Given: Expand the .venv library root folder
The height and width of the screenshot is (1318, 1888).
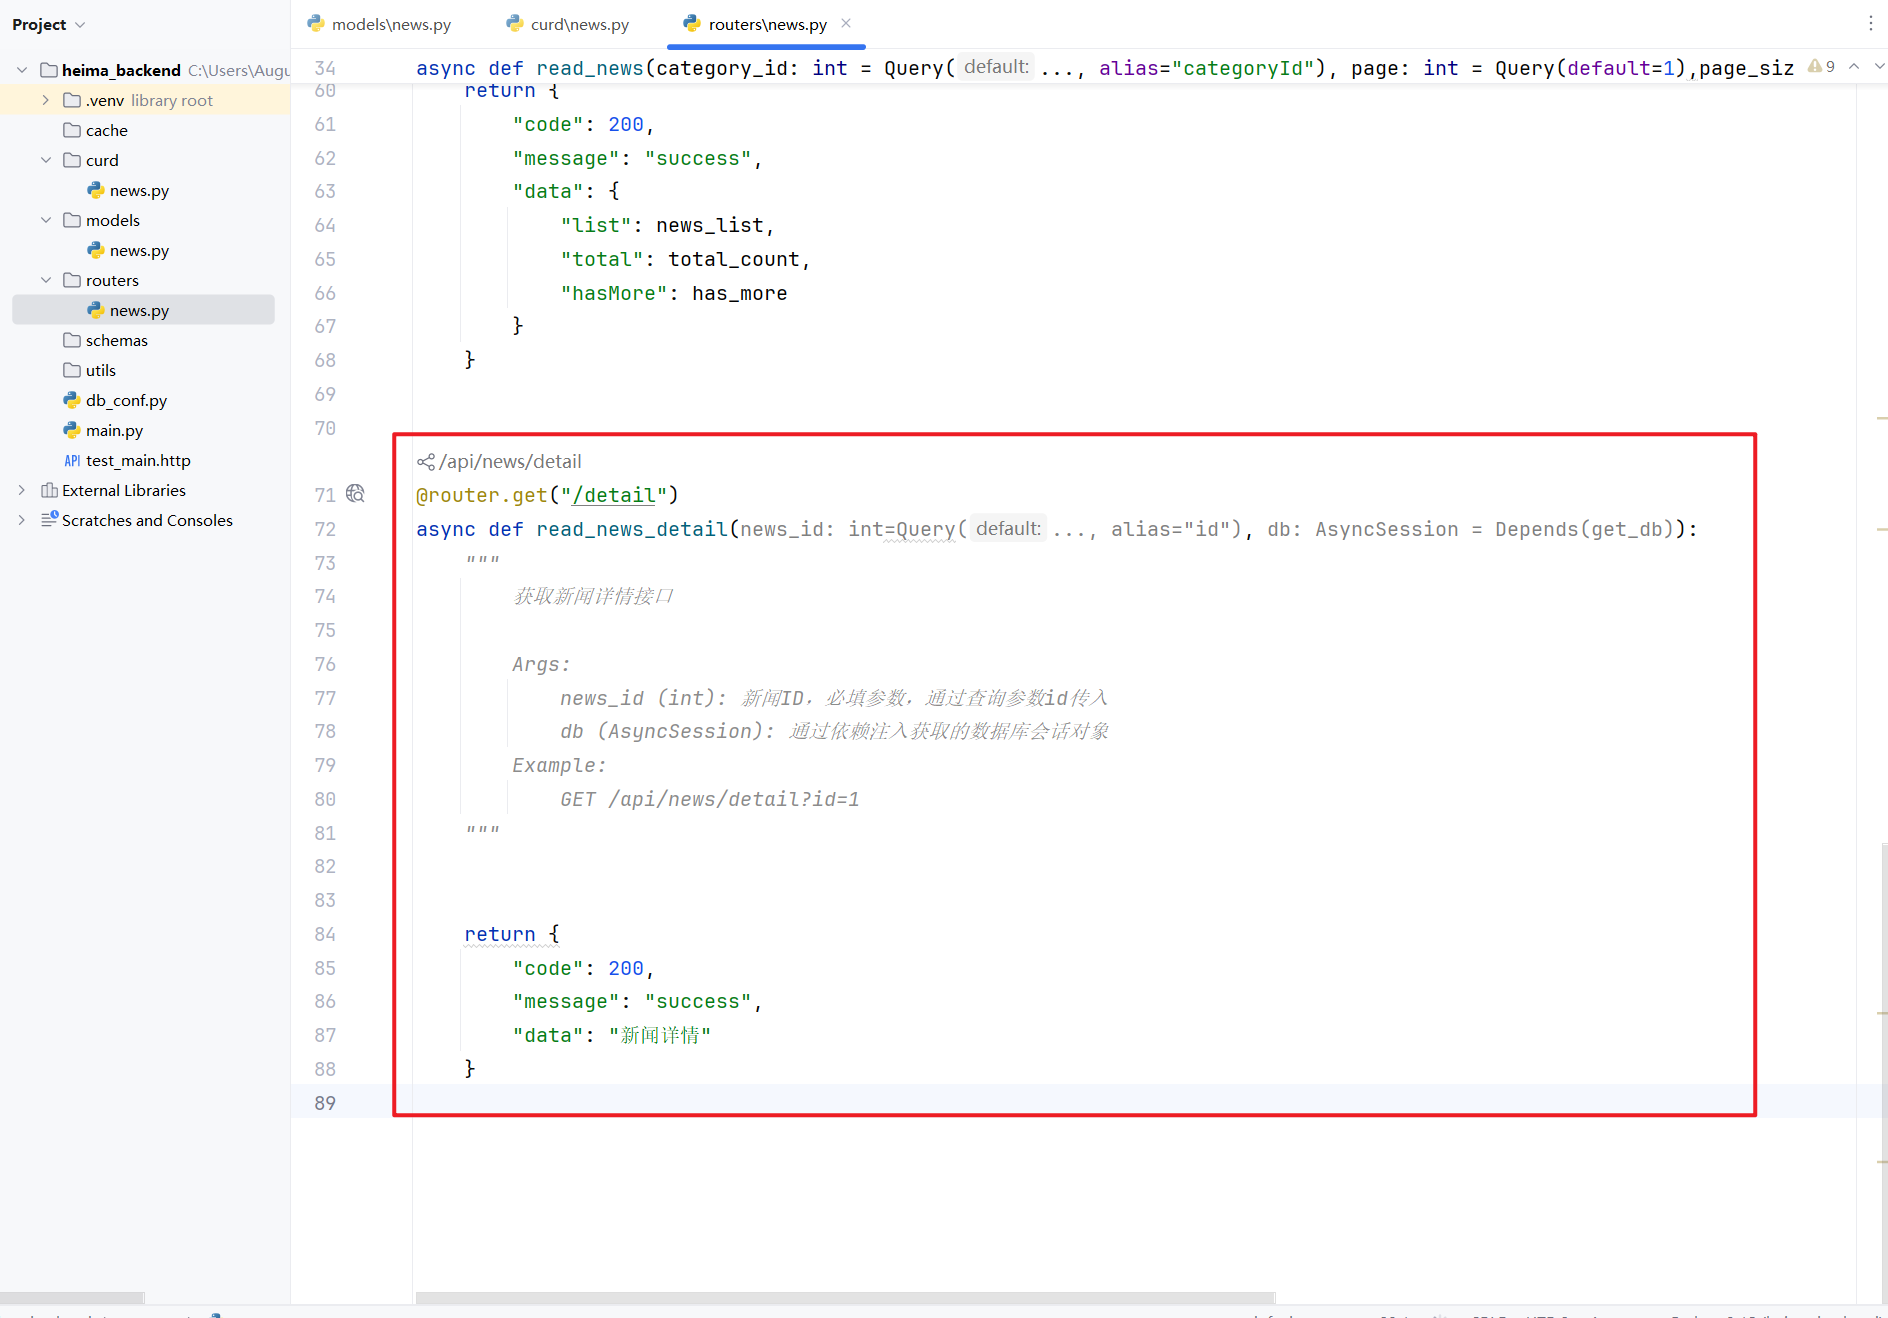Looking at the screenshot, I should point(45,100).
